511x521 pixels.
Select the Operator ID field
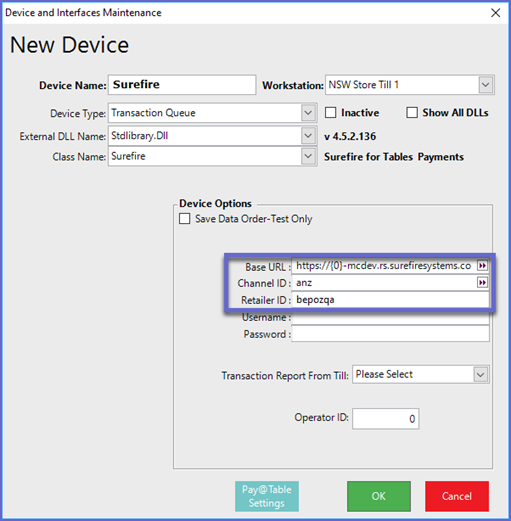(386, 418)
